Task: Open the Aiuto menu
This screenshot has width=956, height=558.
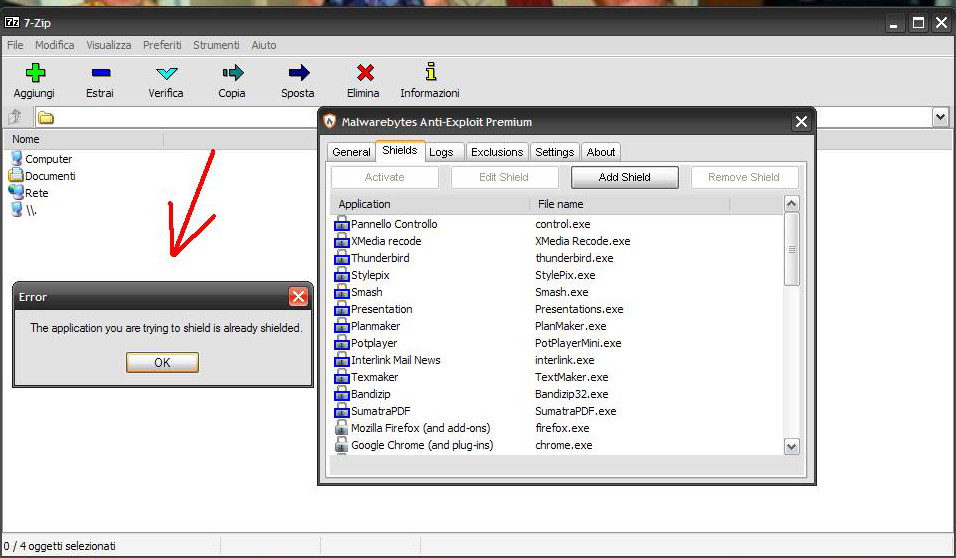Action: coord(263,45)
